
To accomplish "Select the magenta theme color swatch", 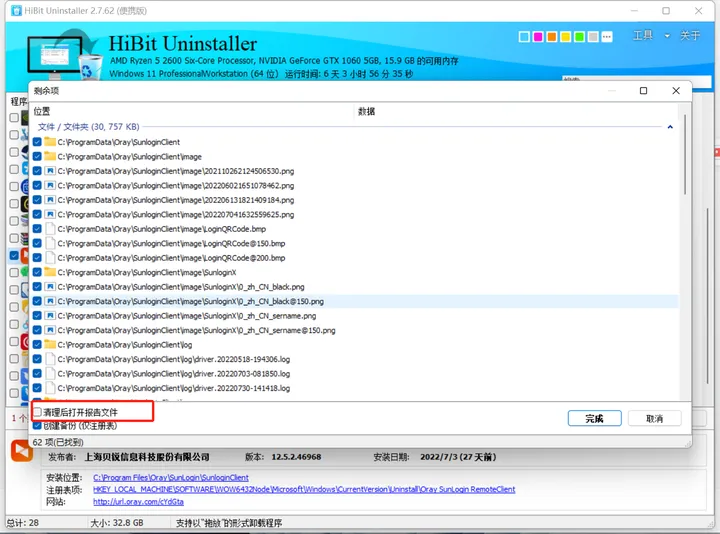I will tap(538, 37).
